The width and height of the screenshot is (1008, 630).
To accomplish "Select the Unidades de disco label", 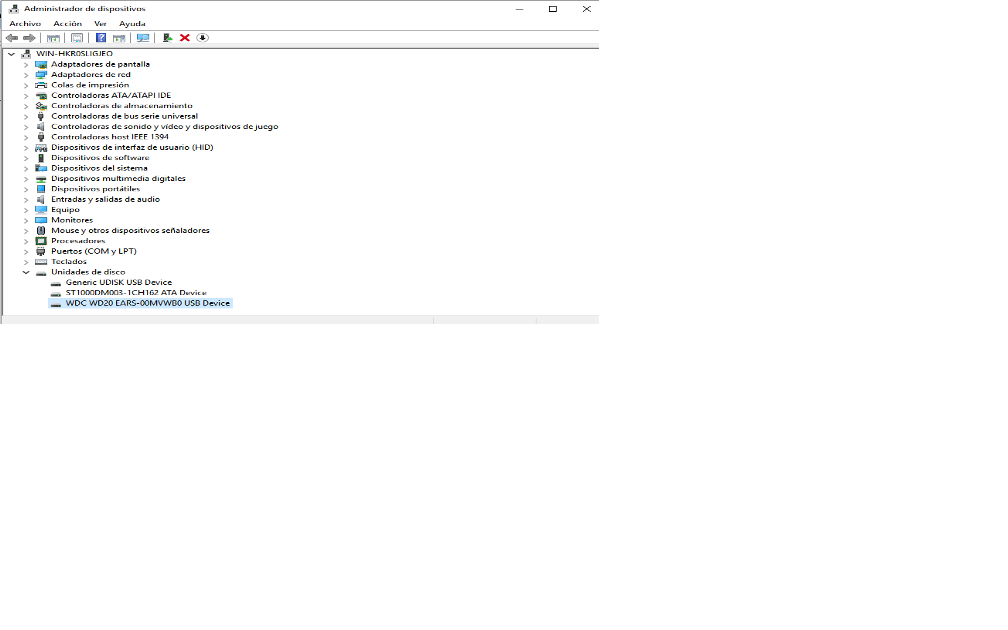I will coord(88,272).
